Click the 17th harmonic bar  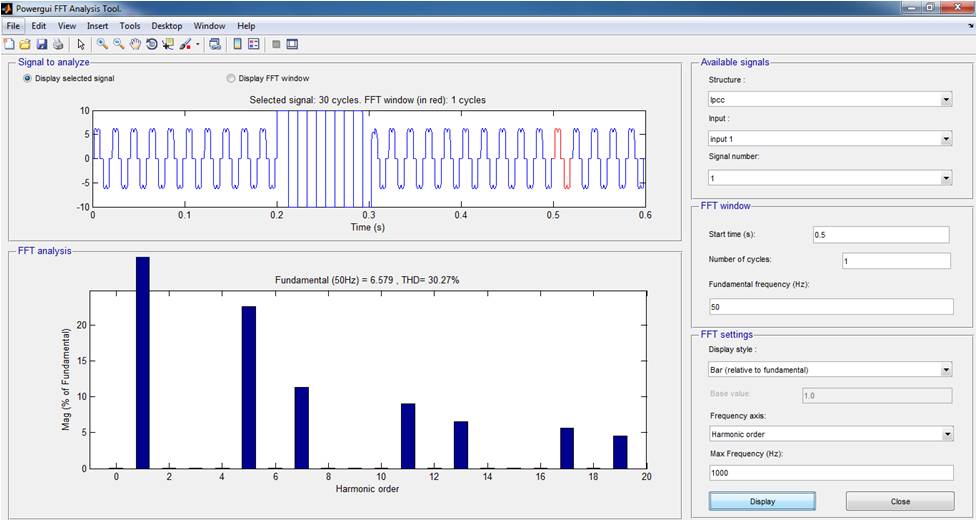tap(567, 448)
